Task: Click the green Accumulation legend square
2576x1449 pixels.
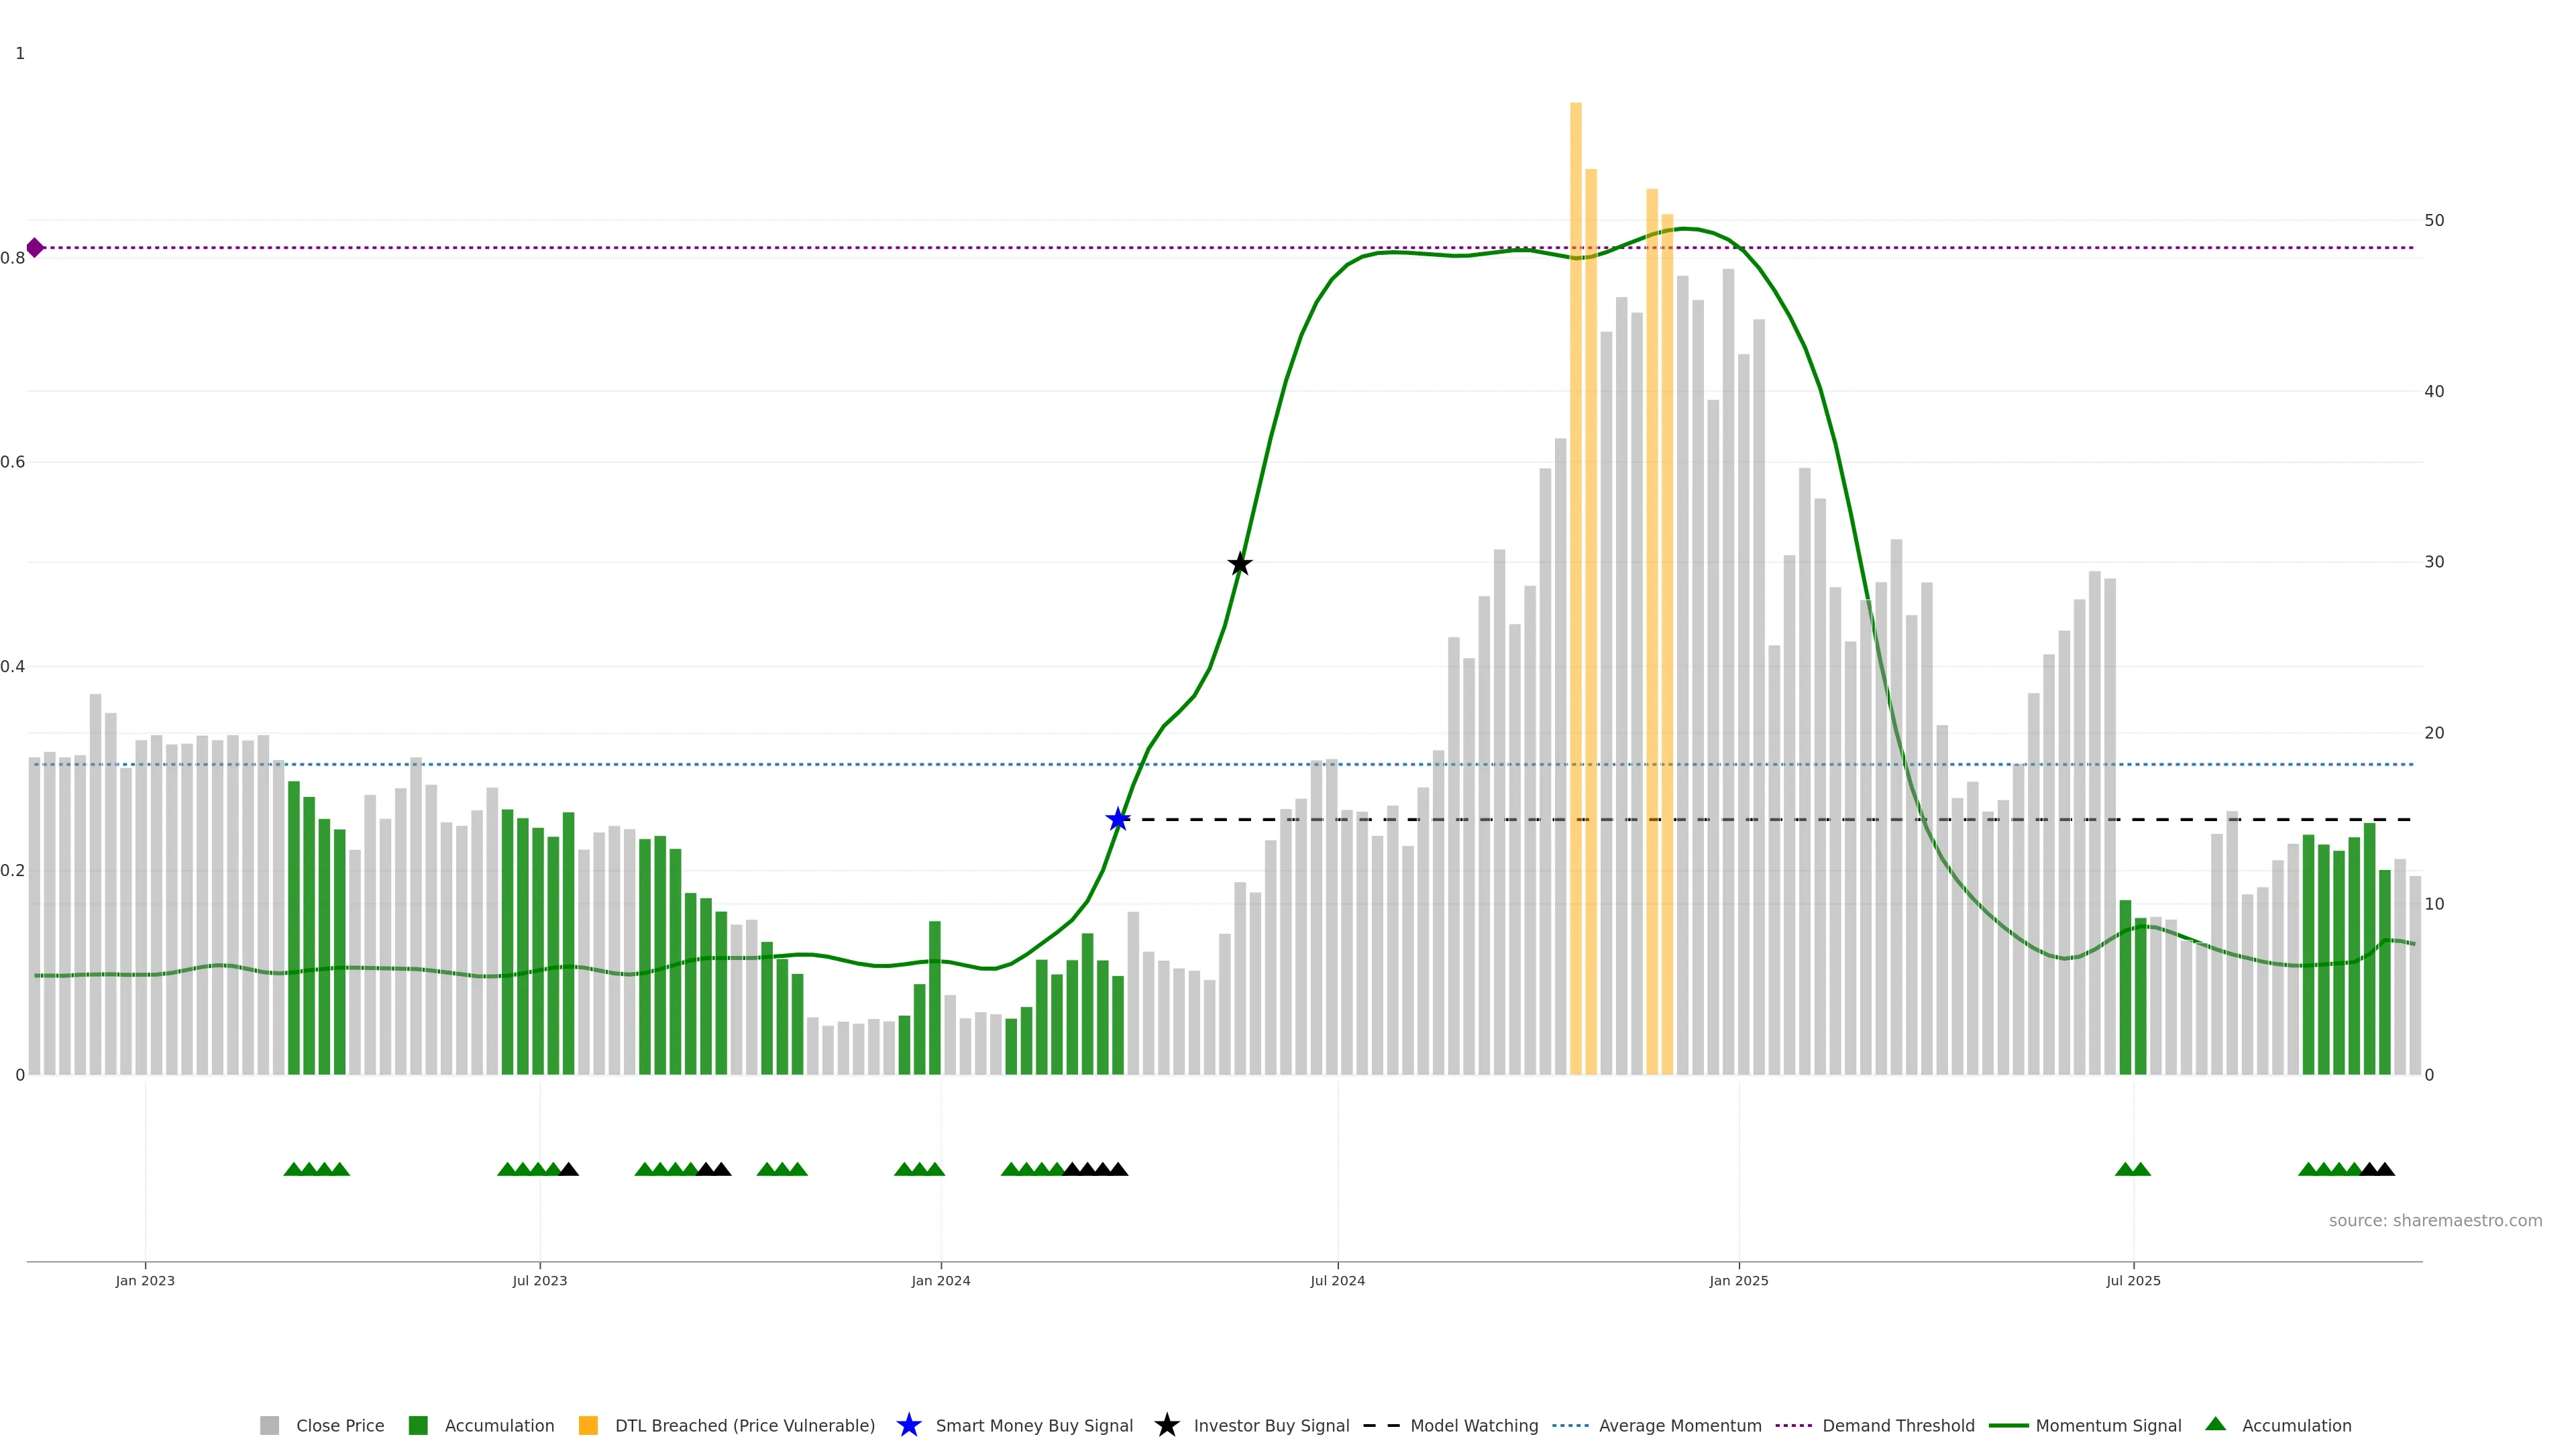Action: tap(418, 1425)
